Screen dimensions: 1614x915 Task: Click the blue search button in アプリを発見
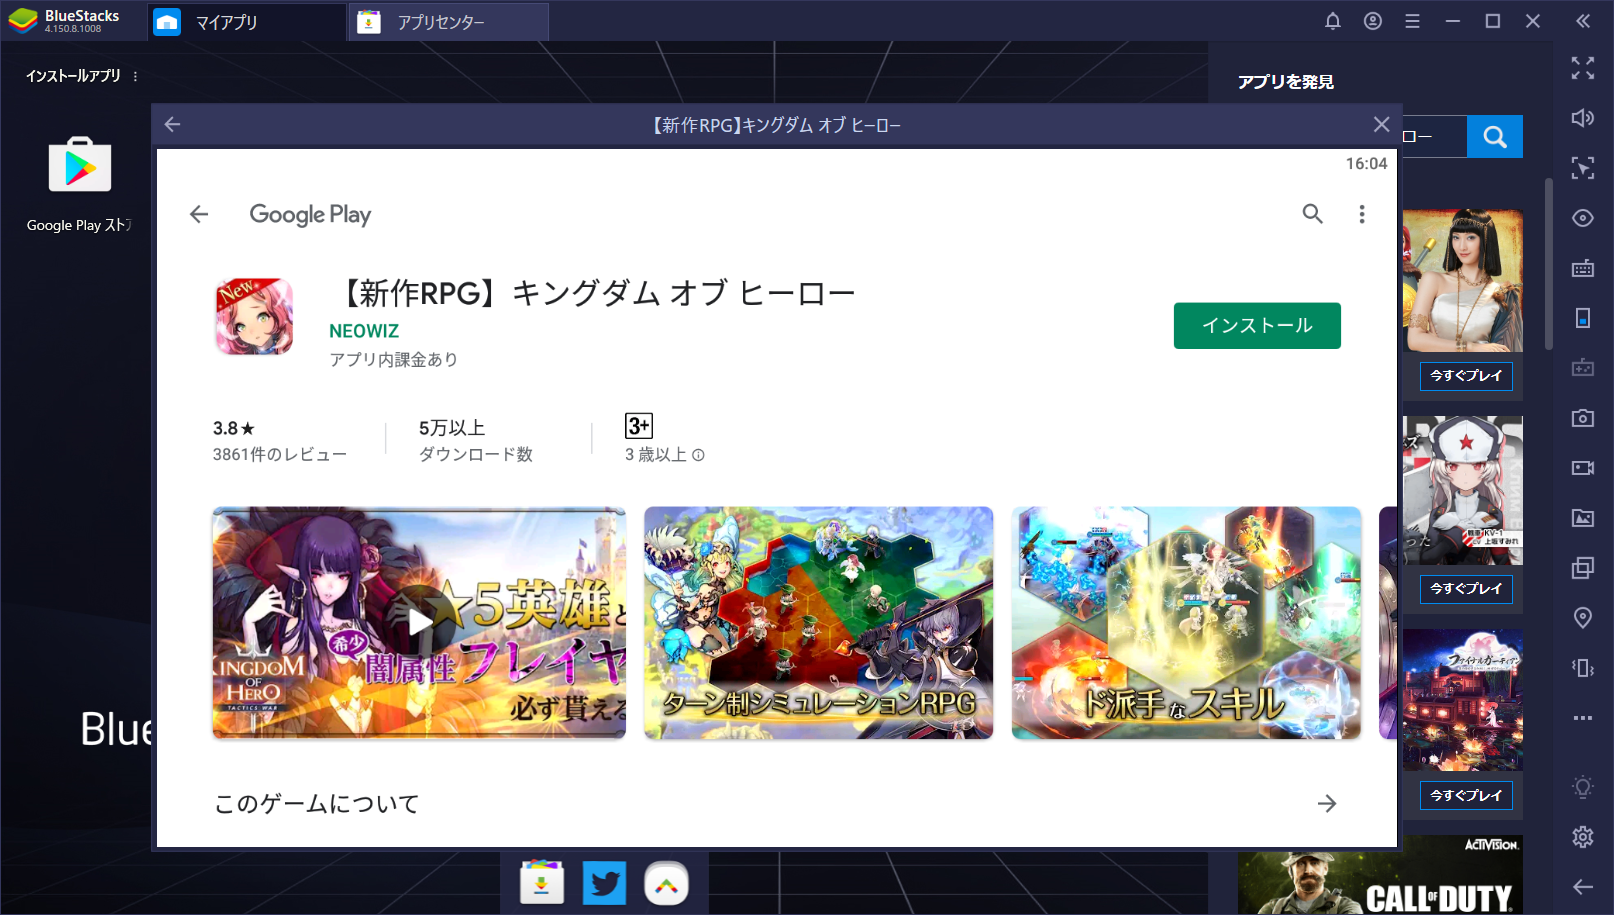pyautogui.click(x=1495, y=137)
